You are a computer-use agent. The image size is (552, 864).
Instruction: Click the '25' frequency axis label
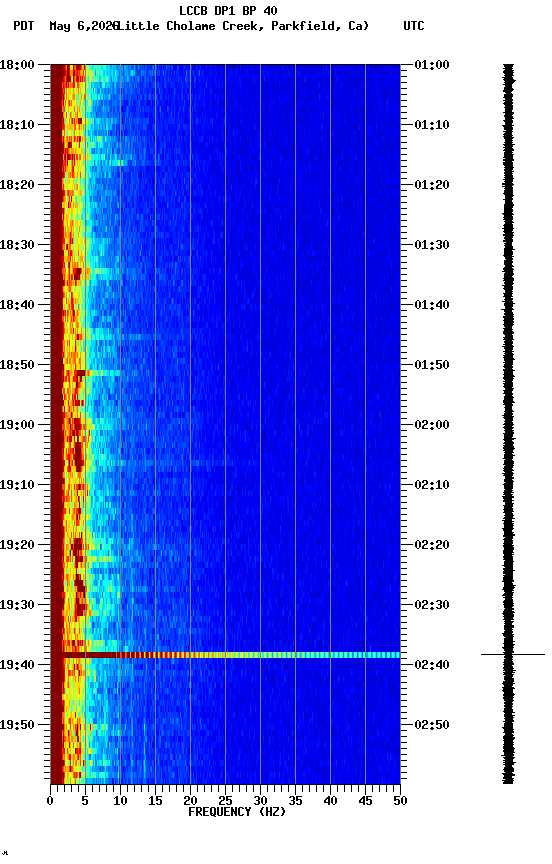tap(225, 801)
